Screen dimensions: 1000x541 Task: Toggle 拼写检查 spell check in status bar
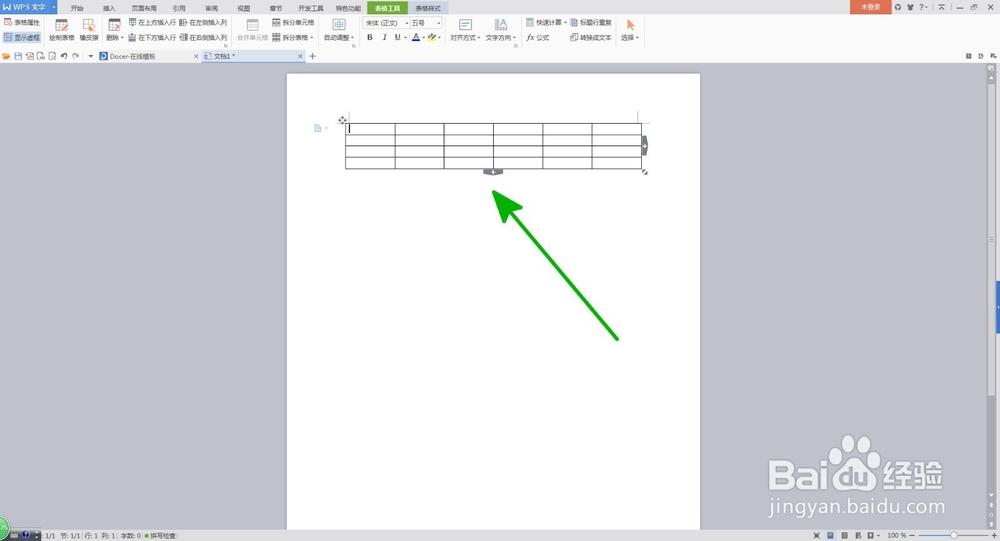[160, 536]
